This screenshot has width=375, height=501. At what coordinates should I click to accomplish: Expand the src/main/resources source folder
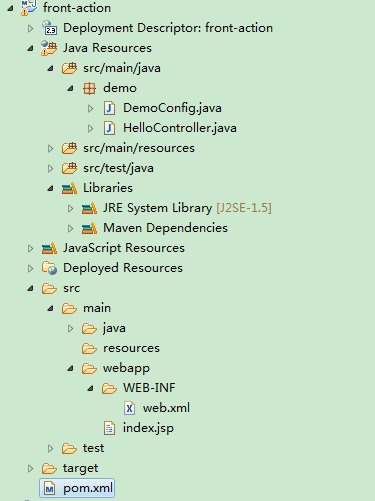(x=50, y=148)
